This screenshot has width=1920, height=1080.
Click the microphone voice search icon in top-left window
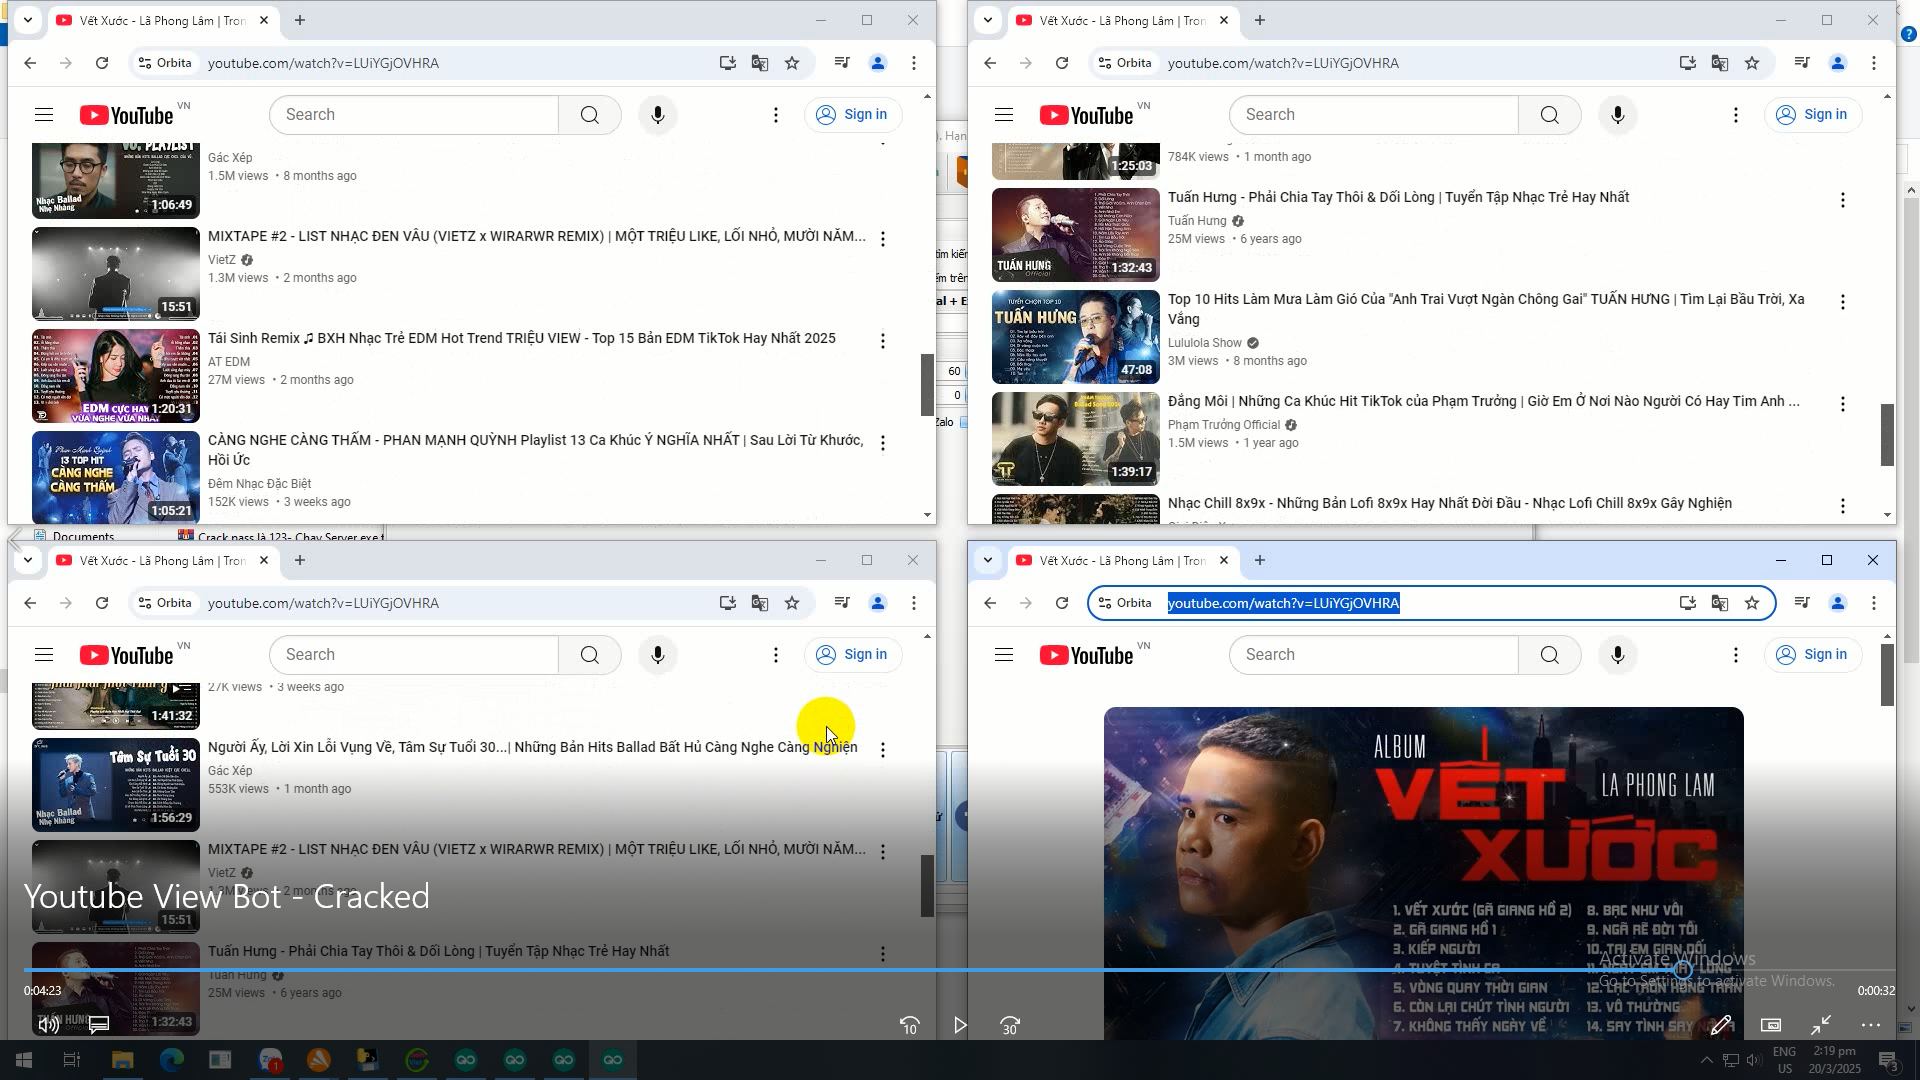657,115
